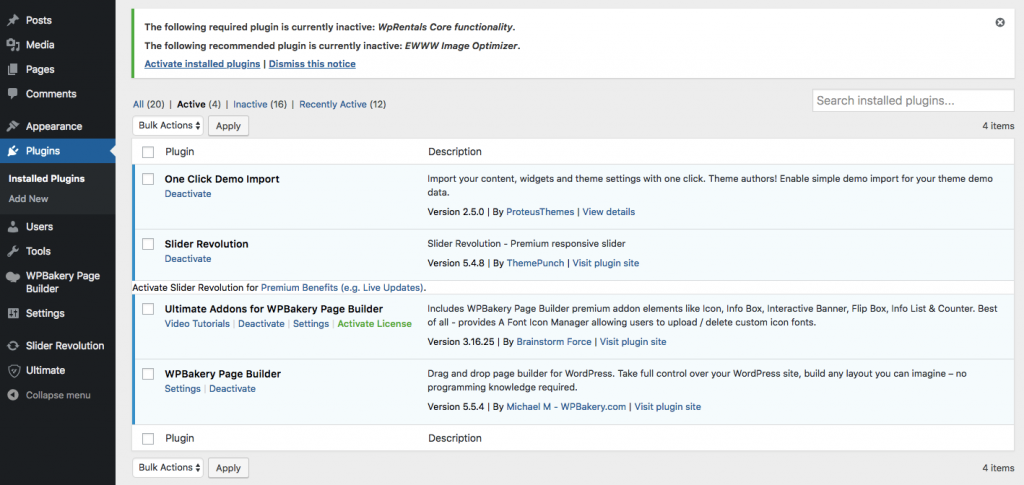Click the Plugins plug icon
1024x485 pixels.
[12, 151]
